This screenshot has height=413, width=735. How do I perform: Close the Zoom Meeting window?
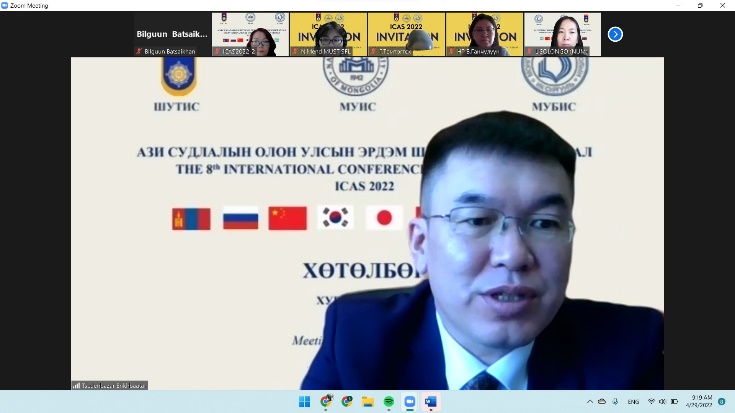(722, 6)
